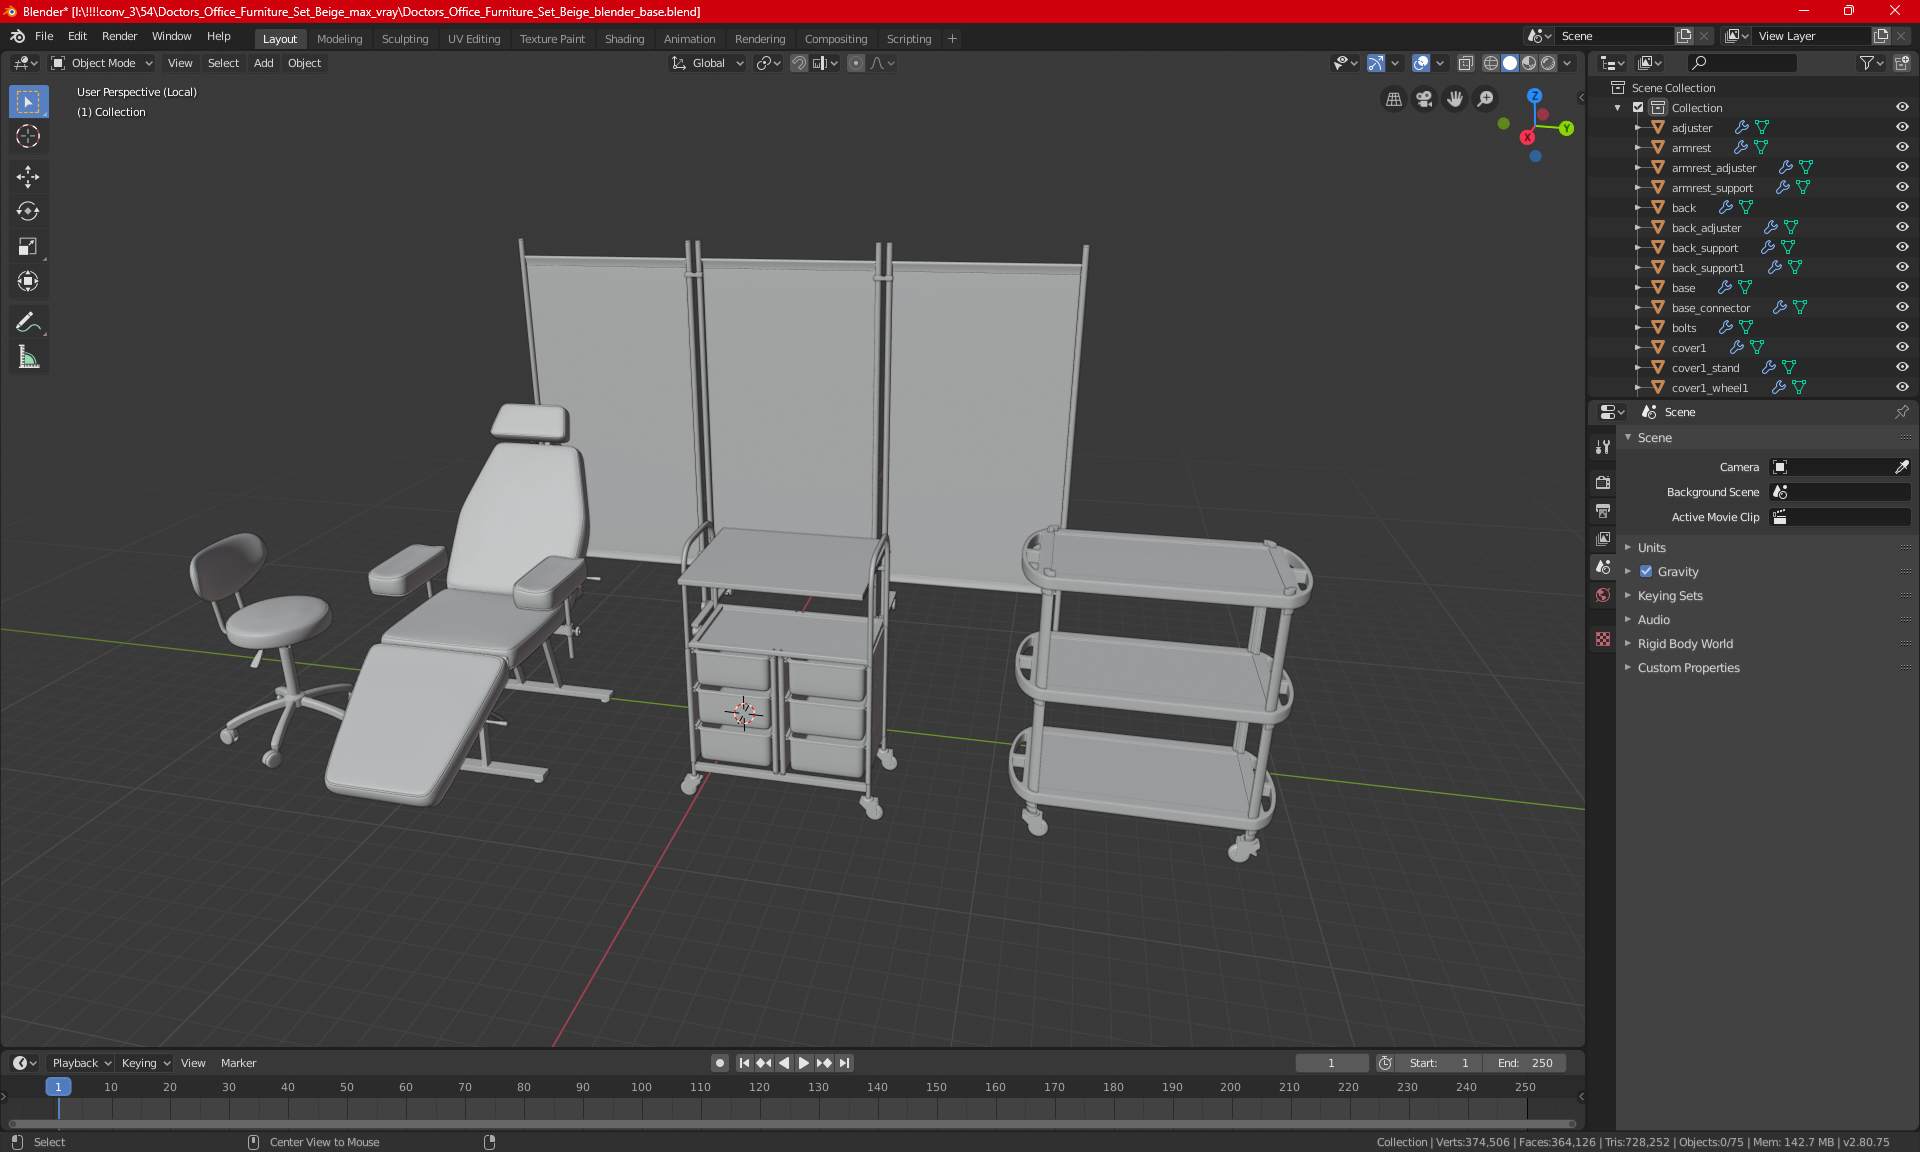1920x1152 pixels.
Task: Select the Cursor tool in toolbar
Action: (28, 137)
